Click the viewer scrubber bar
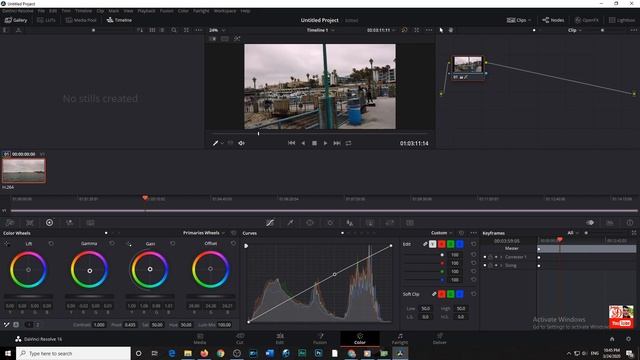The width and height of the screenshot is (640, 360). 320,133
